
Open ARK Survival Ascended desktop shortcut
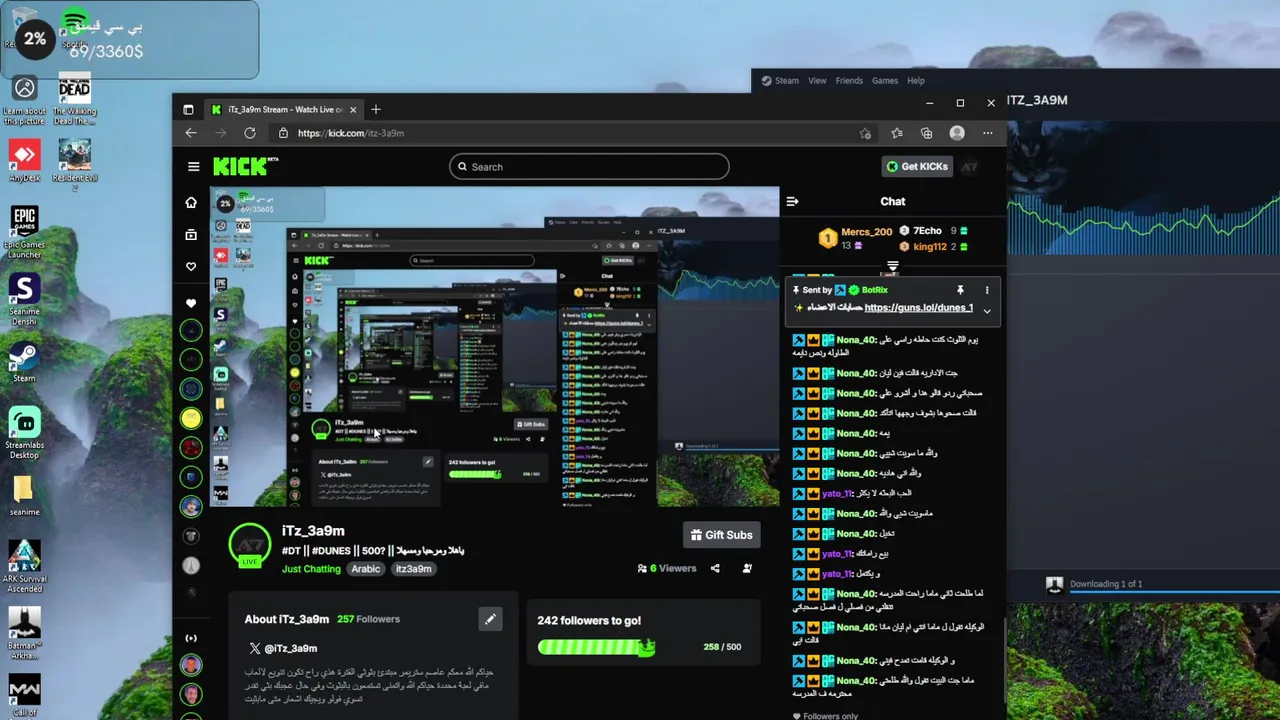pyautogui.click(x=24, y=567)
